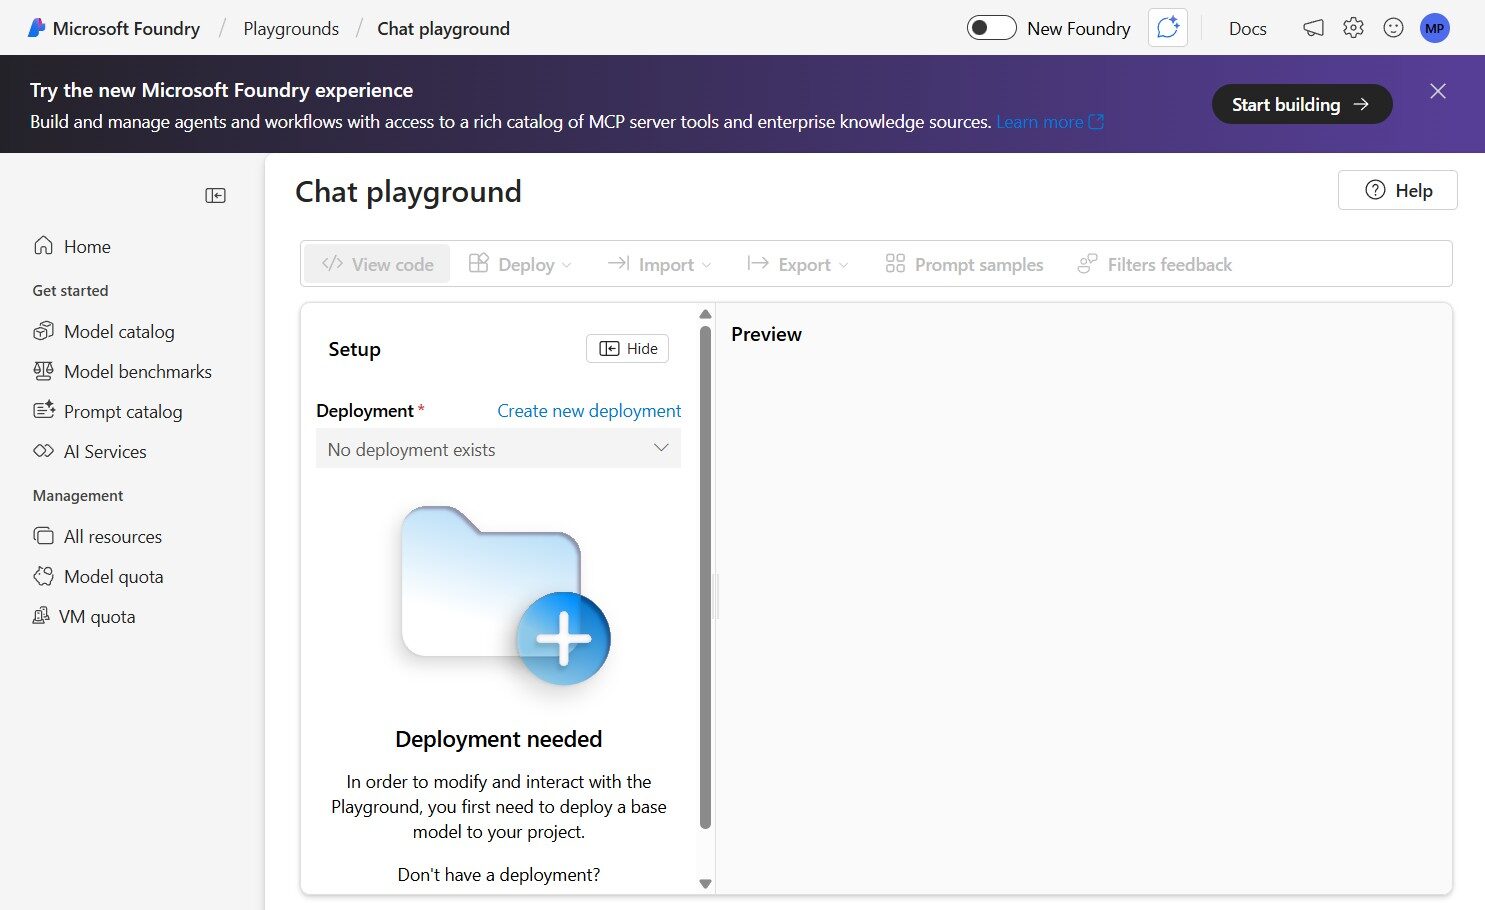Click the sparkle chat assistant icon
Screen dimensions: 1485x910
pyautogui.click(x=1167, y=28)
